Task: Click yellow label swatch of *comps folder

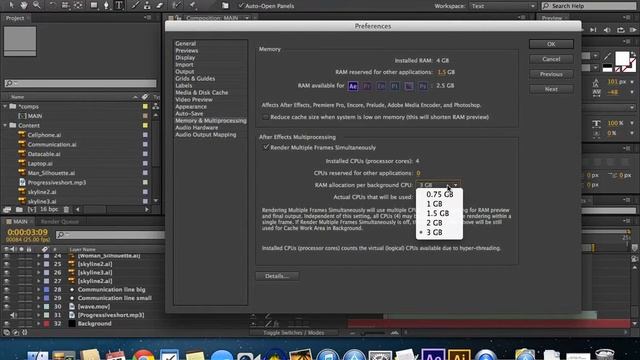Action: pyautogui.click(x=145, y=106)
